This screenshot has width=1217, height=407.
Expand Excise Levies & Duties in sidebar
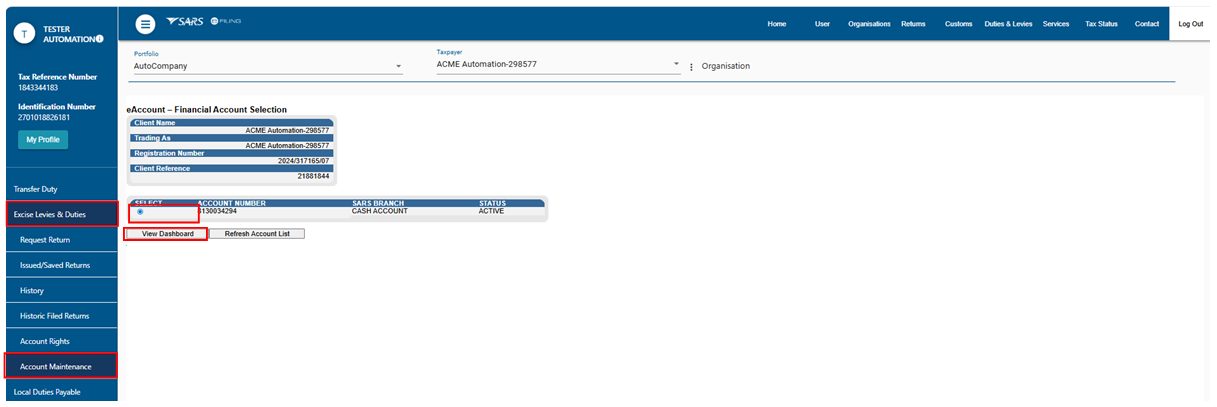tap(59, 214)
